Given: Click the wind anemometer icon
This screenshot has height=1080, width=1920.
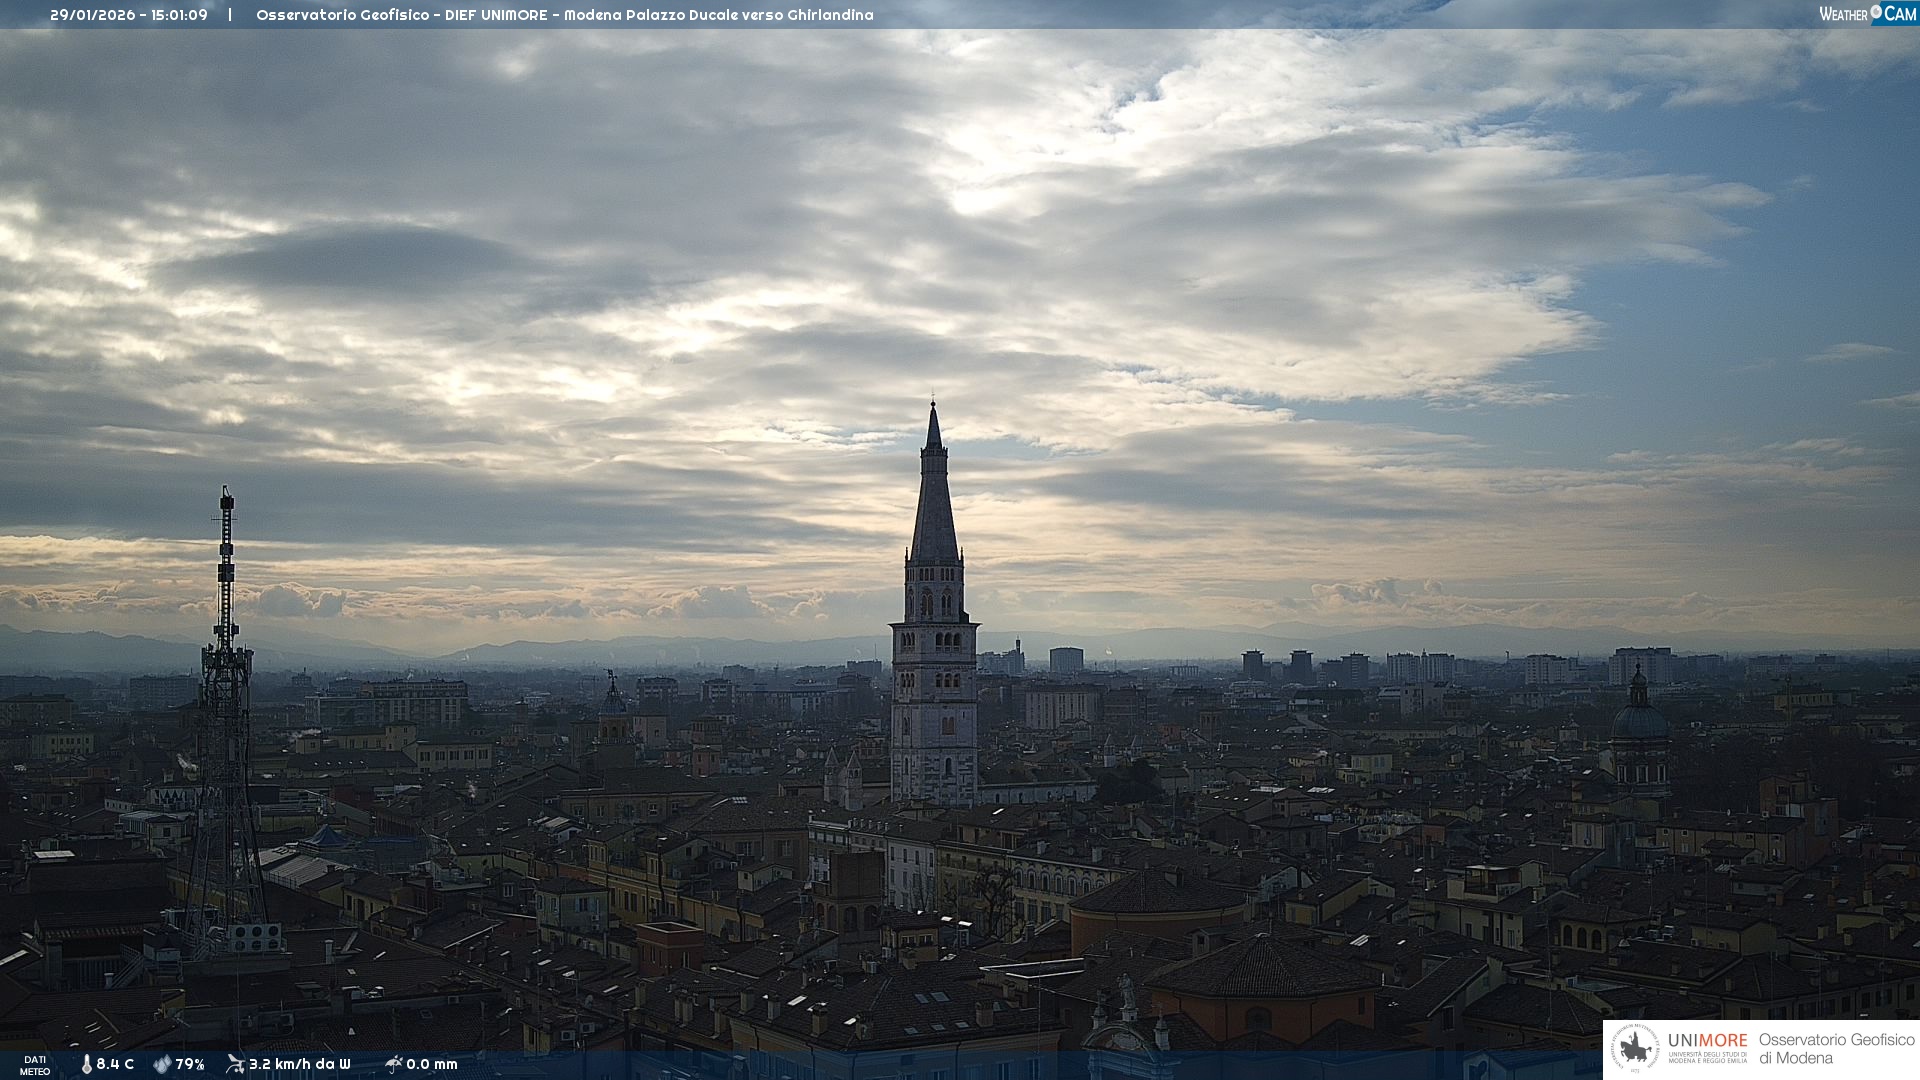Looking at the screenshot, I should pyautogui.click(x=235, y=1064).
